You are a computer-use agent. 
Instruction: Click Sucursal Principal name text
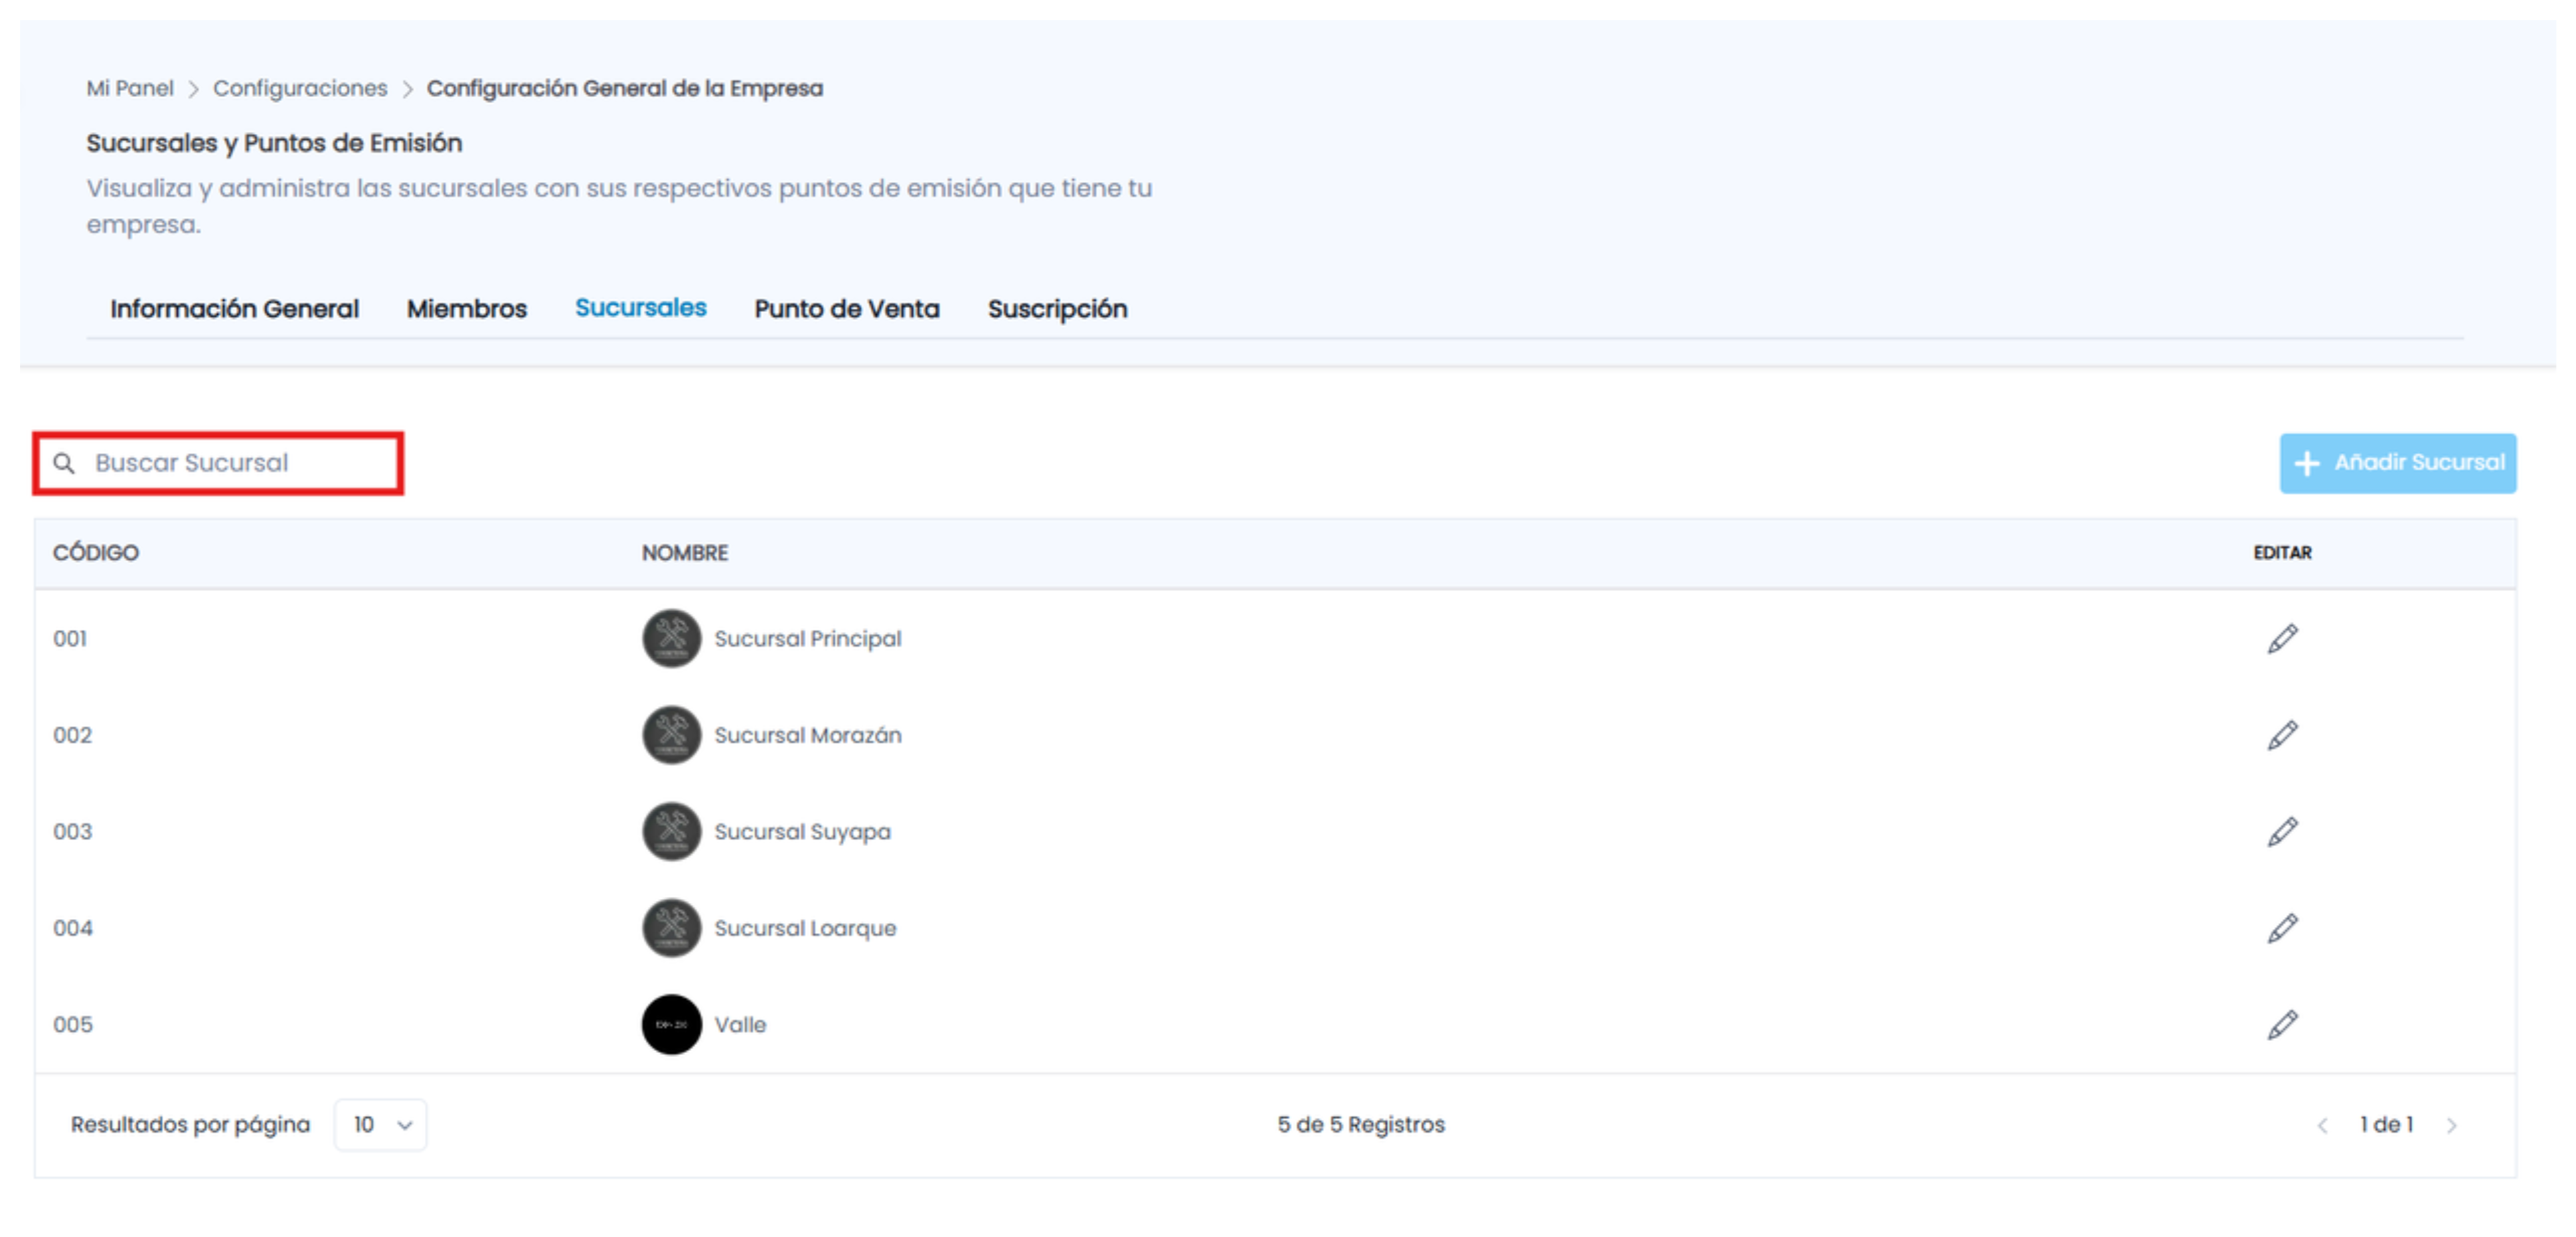tap(808, 639)
